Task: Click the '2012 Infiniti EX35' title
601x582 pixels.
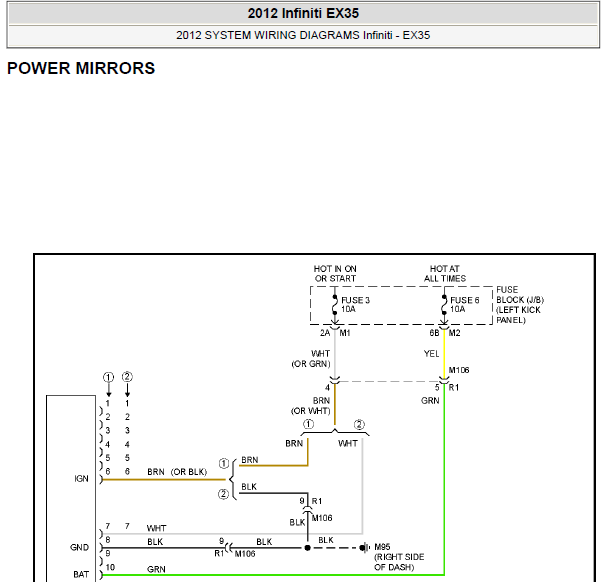Action: [303, 13]
